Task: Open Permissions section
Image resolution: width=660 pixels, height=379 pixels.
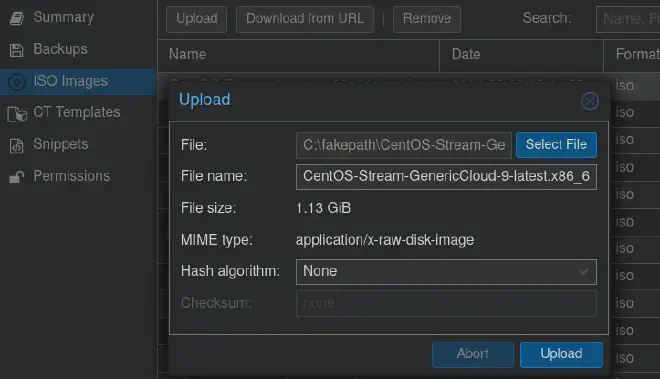Action: point(72,176)
